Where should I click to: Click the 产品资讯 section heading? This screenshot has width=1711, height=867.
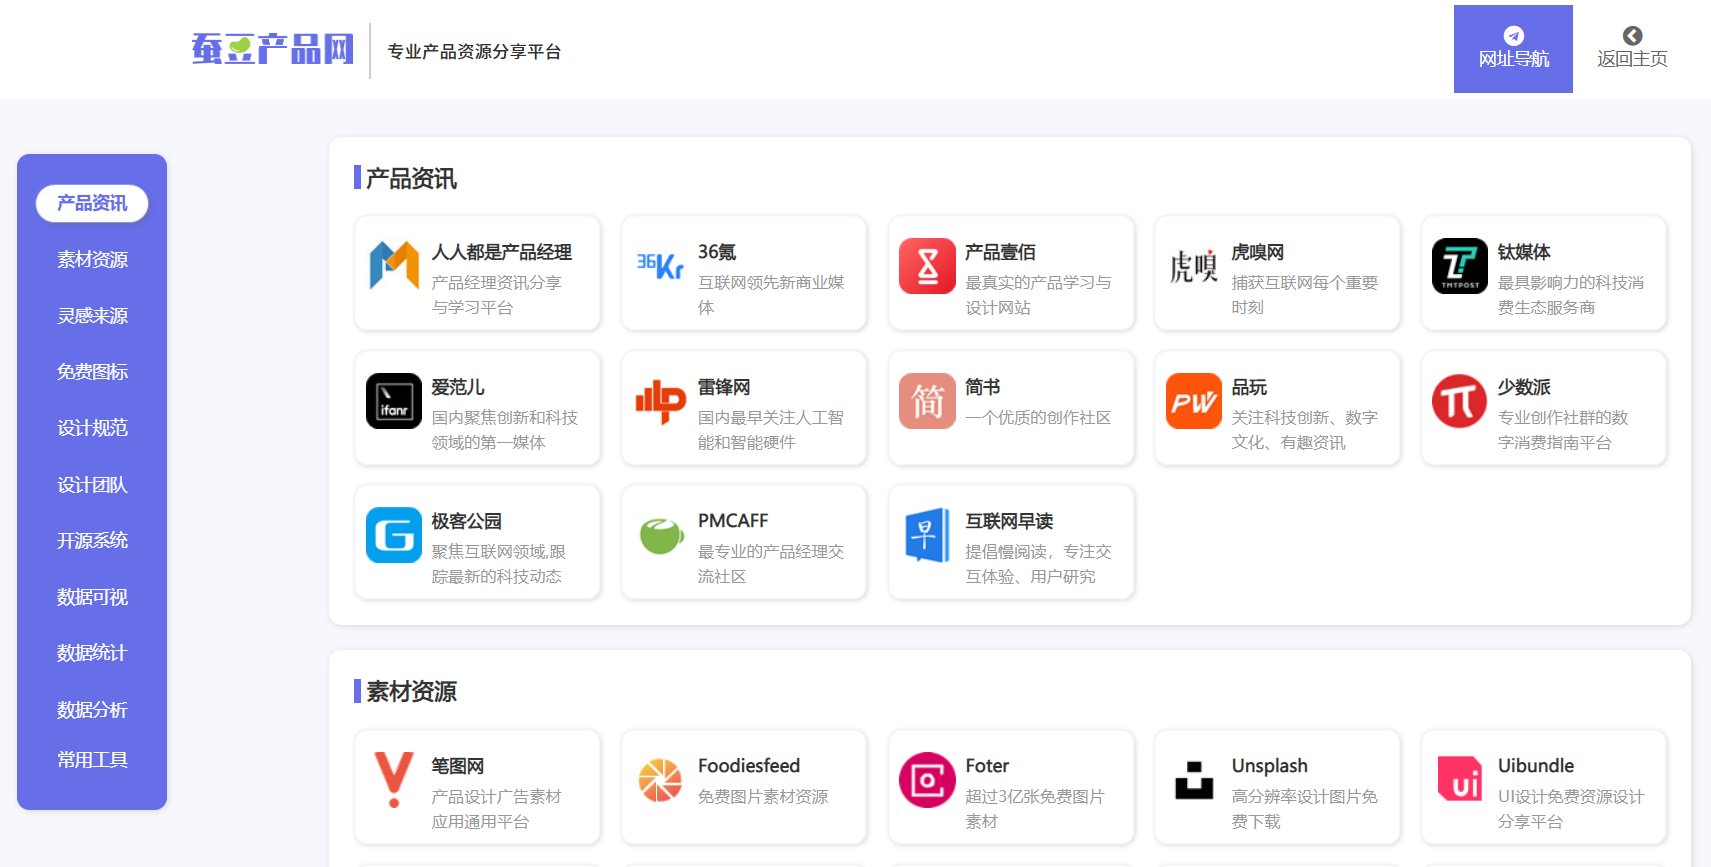click(411, 178)
